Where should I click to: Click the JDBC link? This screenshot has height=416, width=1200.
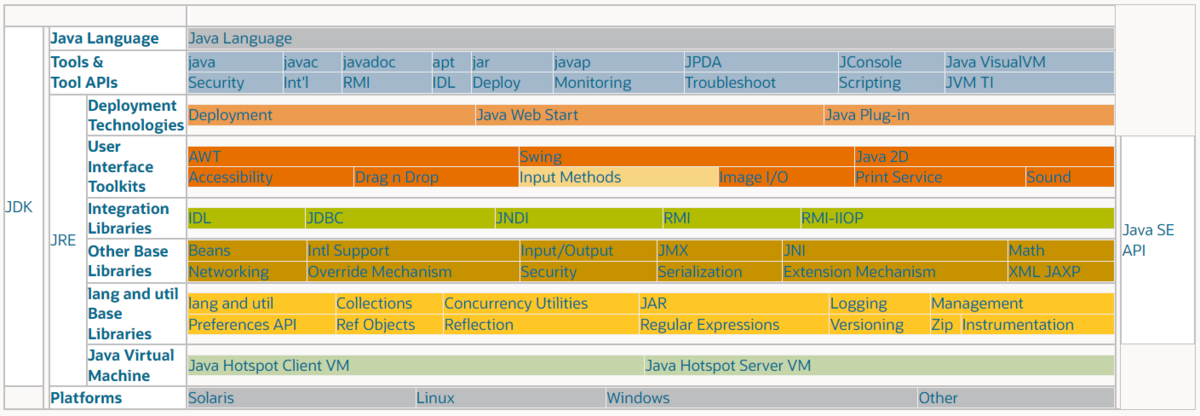point(326,218)
